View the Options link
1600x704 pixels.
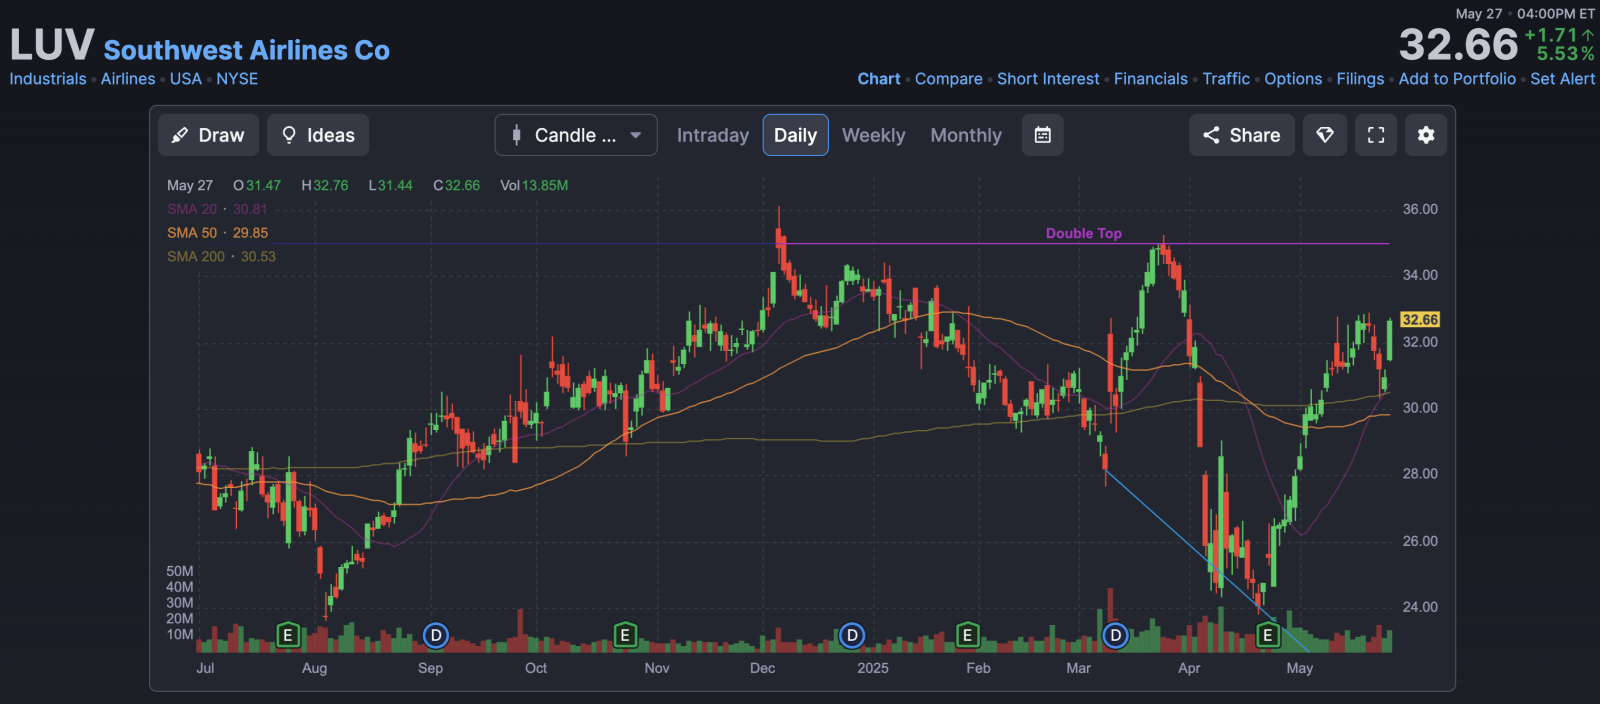[1293, 79]
